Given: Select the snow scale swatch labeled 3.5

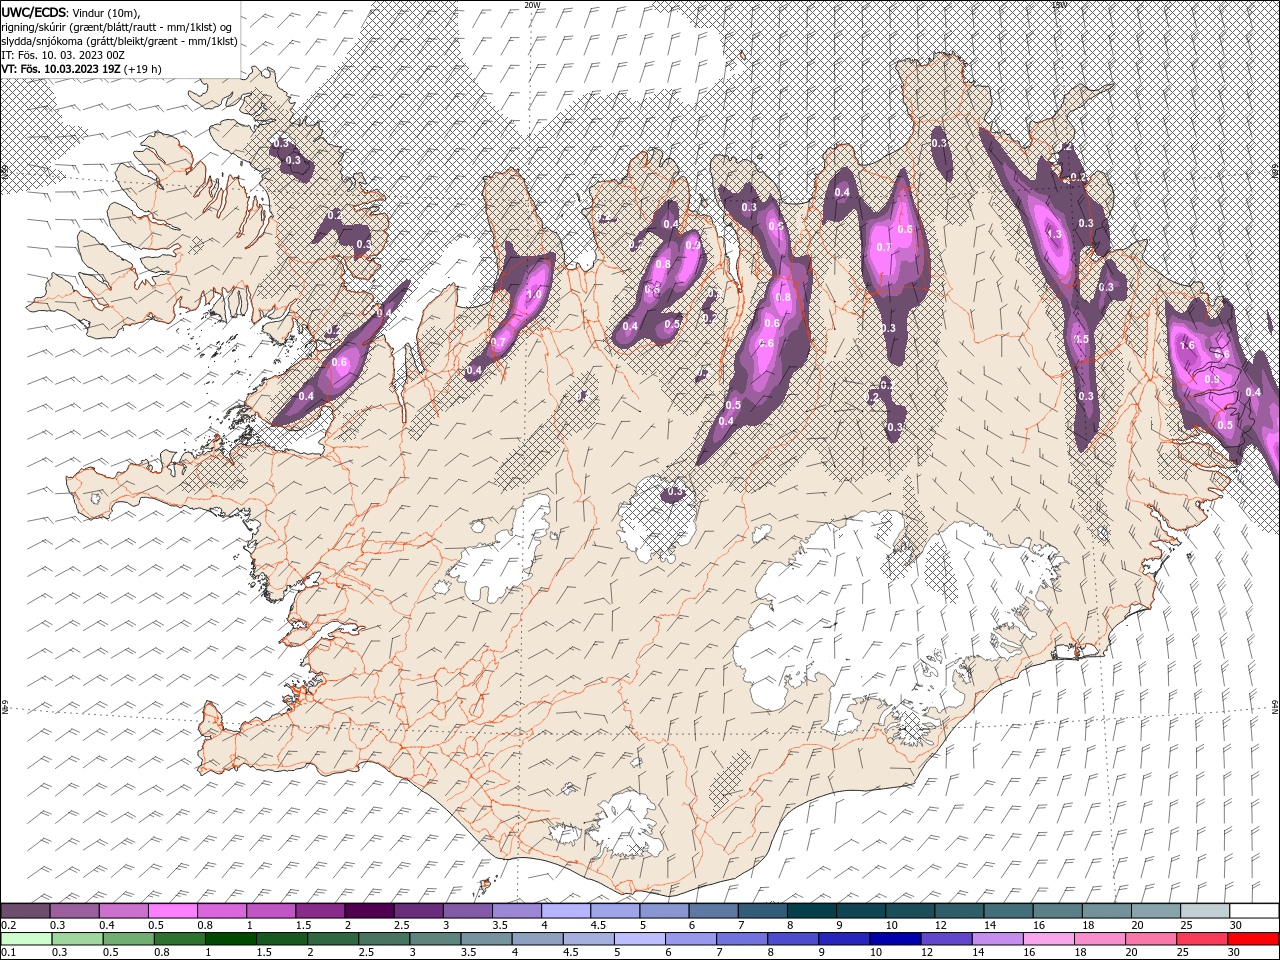Looking at the screenshot, I should pyautogui.click(x=516, y=911).
